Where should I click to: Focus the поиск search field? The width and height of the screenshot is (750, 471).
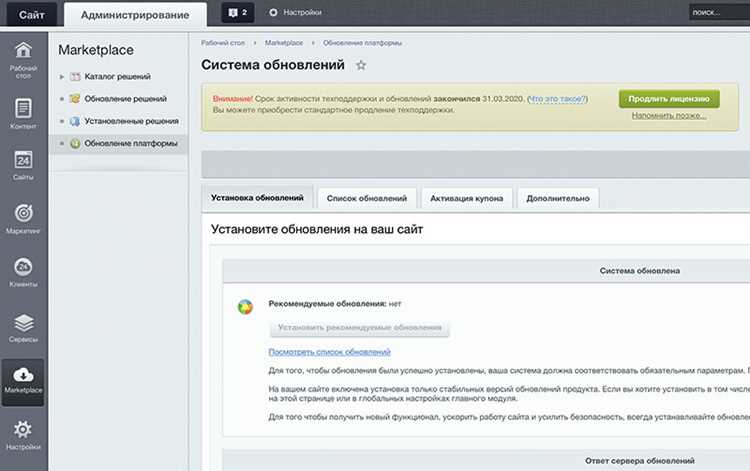719,12
